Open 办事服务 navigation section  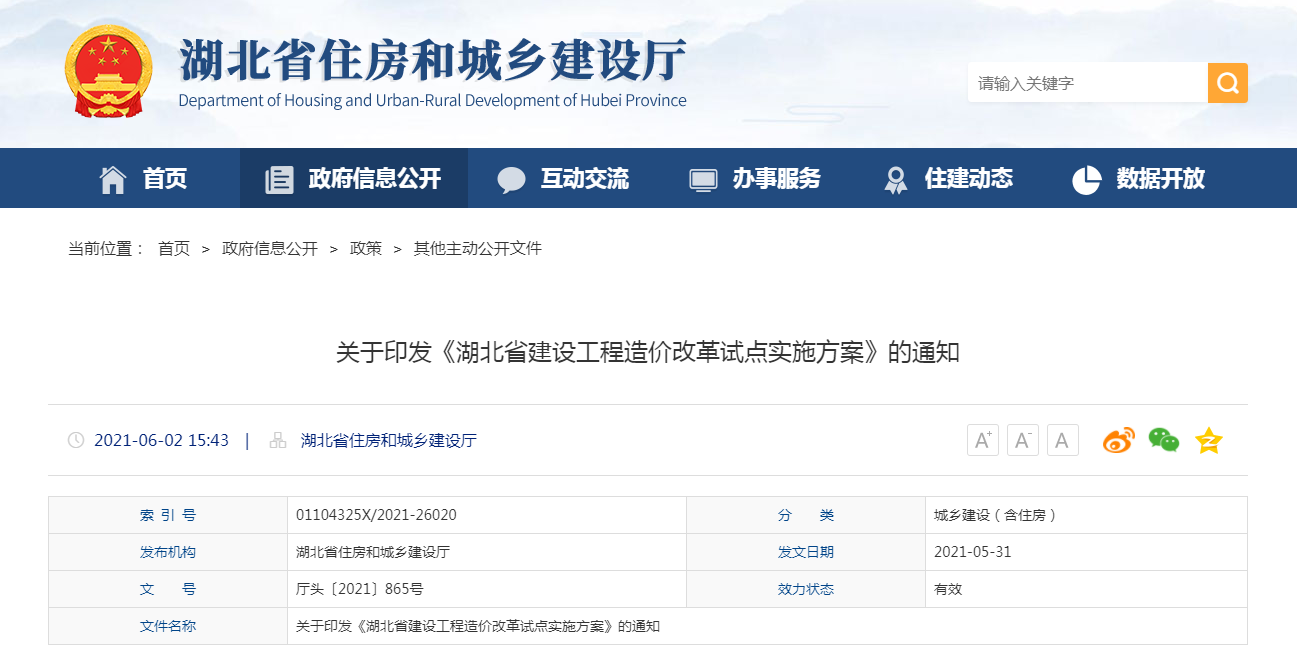coord(755,179)
